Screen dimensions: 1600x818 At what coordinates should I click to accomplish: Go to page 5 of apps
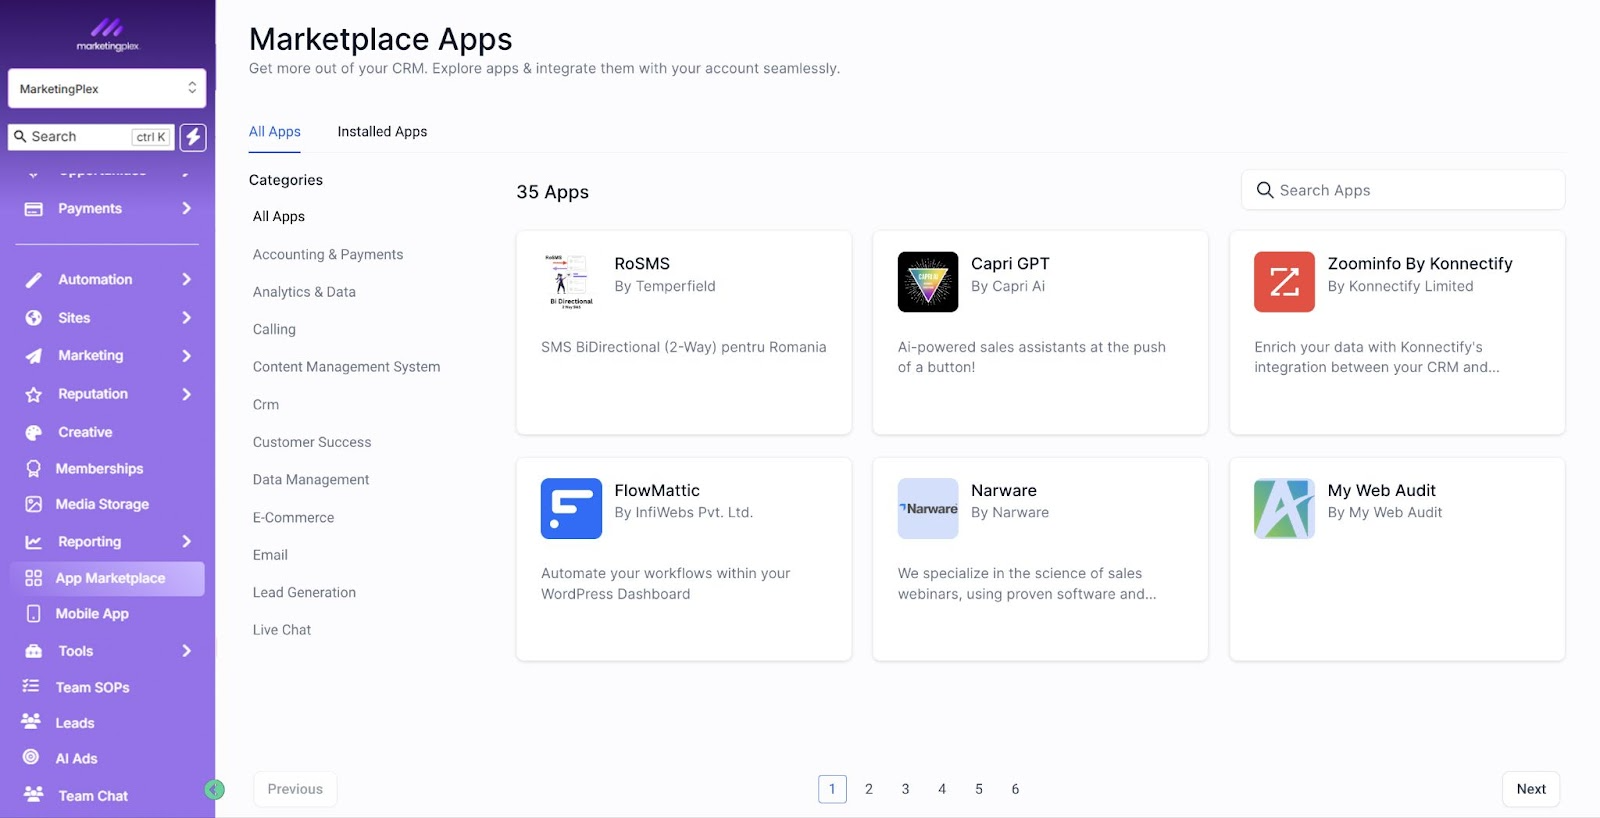[979, 789]
